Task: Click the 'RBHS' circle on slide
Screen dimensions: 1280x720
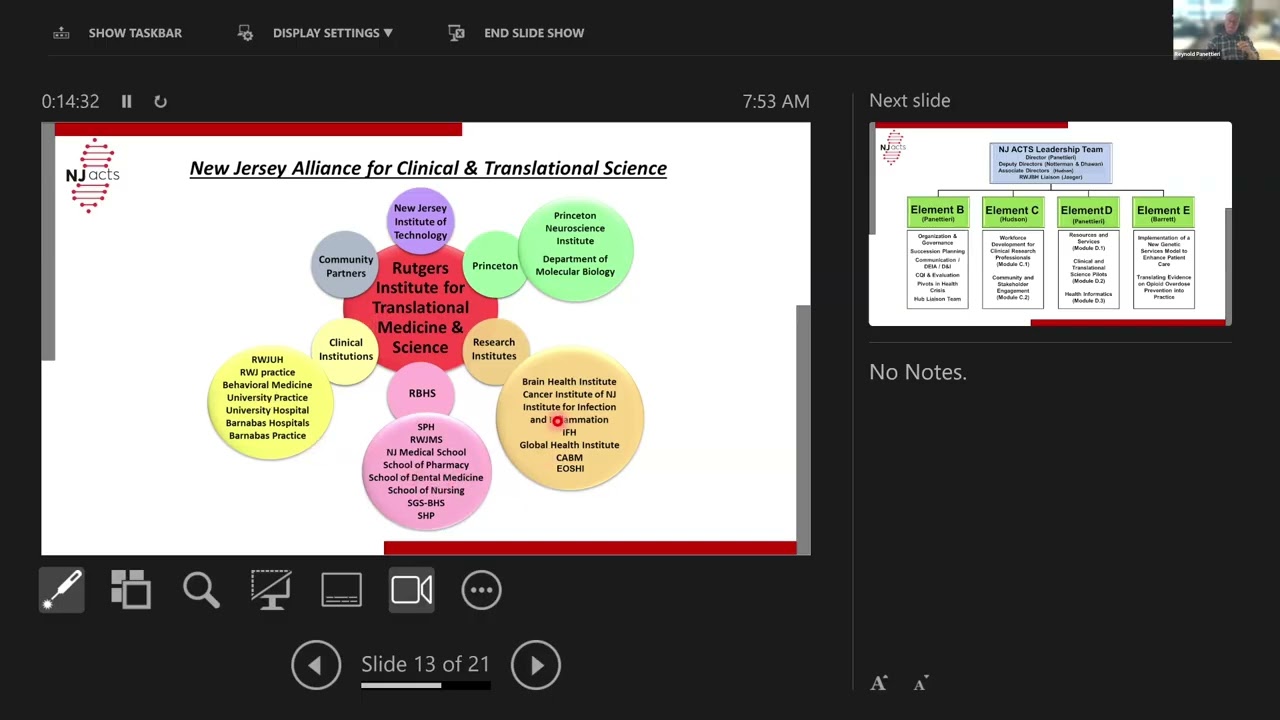Action: [x=422, y=393]
